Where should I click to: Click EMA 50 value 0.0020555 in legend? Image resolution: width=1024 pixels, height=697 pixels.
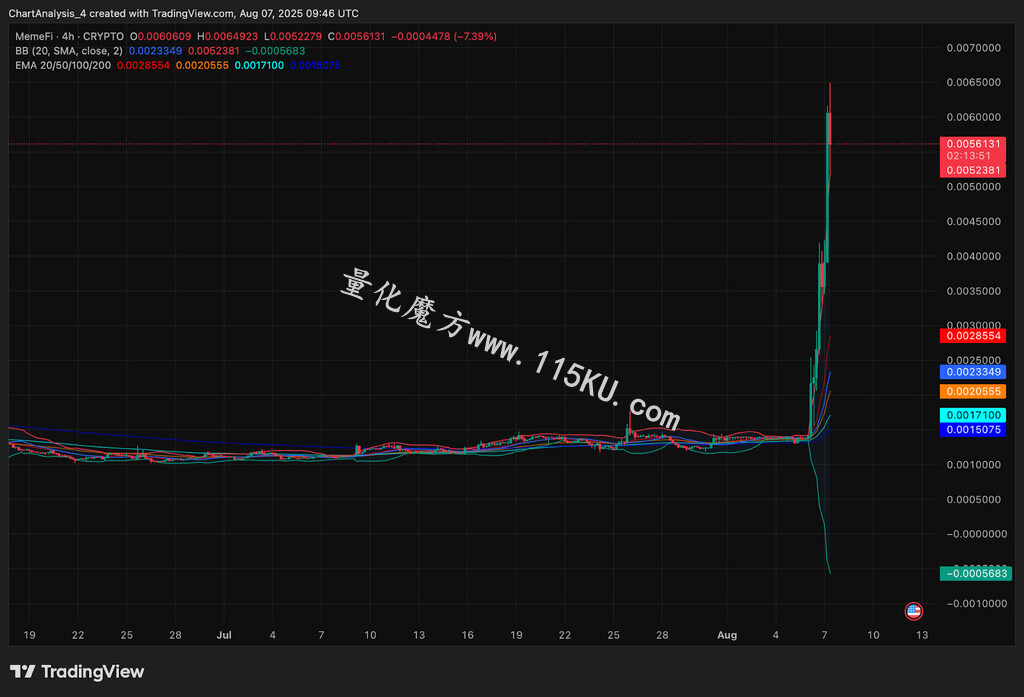point(202,65)
